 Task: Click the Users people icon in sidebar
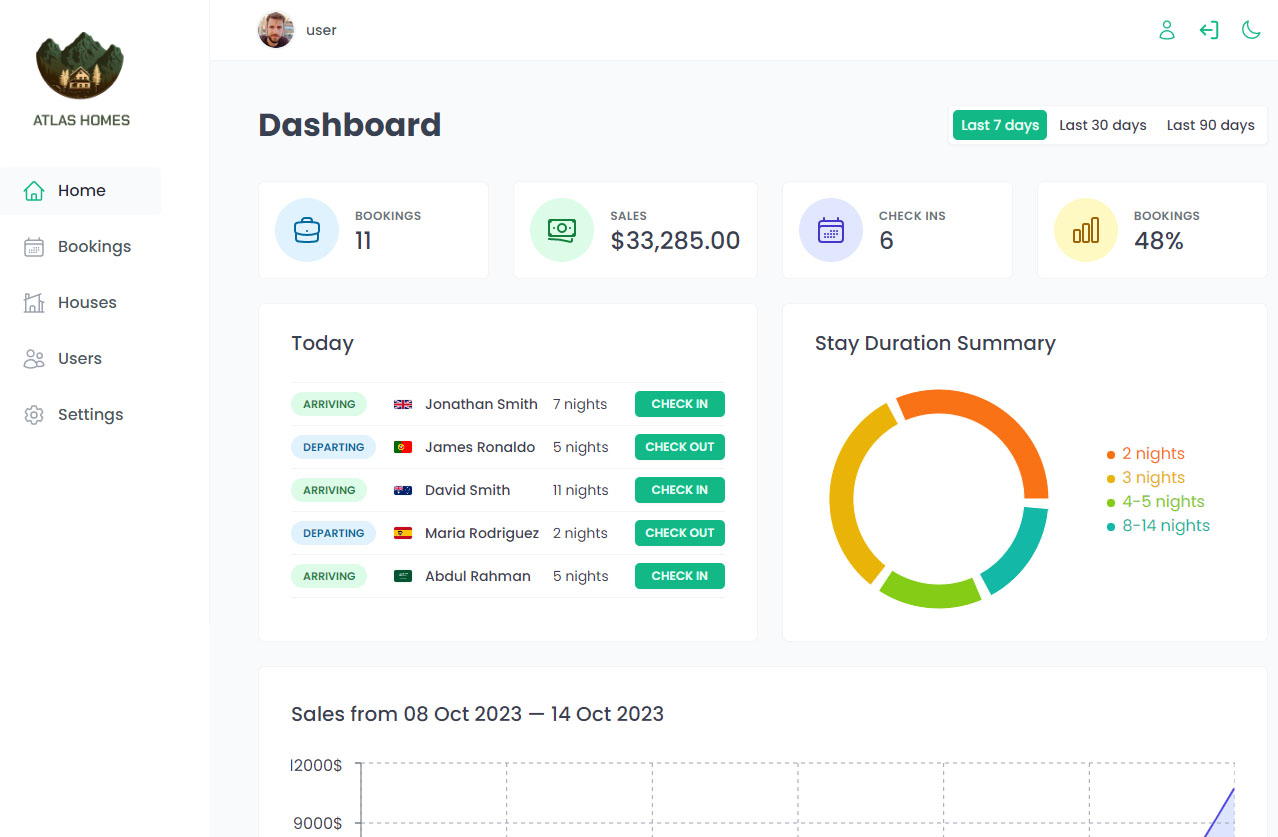[x=34, y=359]
